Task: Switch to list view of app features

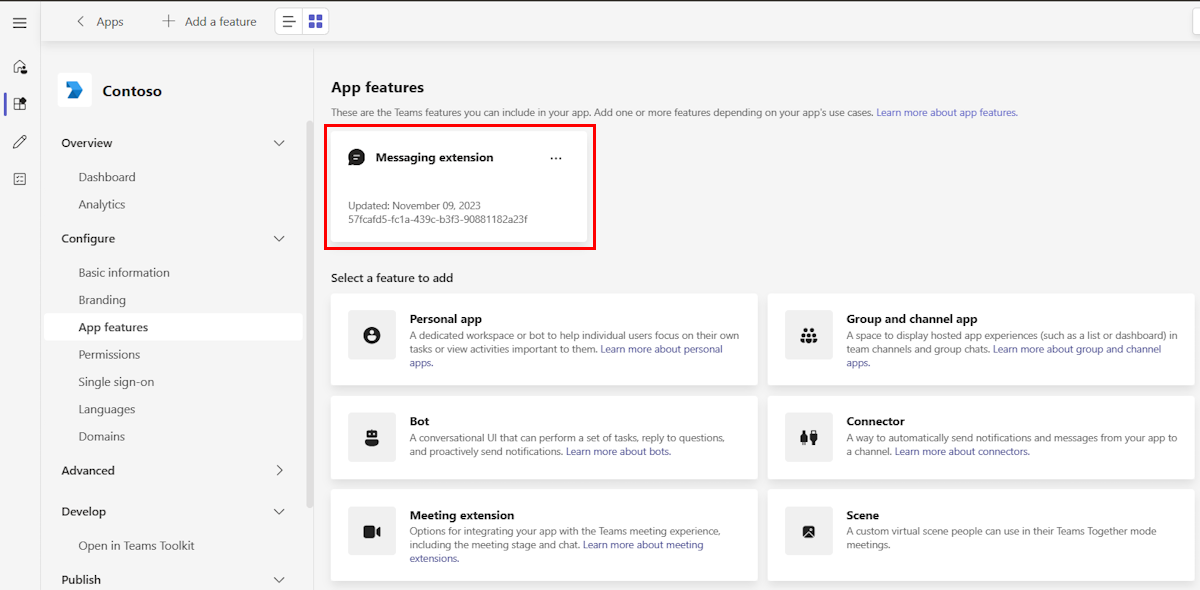Action: (287, 21)
